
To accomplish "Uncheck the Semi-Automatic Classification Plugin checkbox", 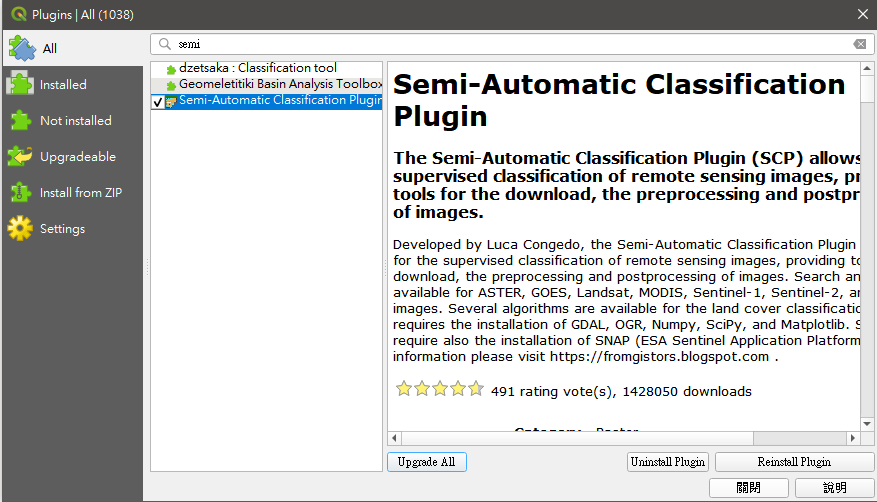I will coord(158,102).
